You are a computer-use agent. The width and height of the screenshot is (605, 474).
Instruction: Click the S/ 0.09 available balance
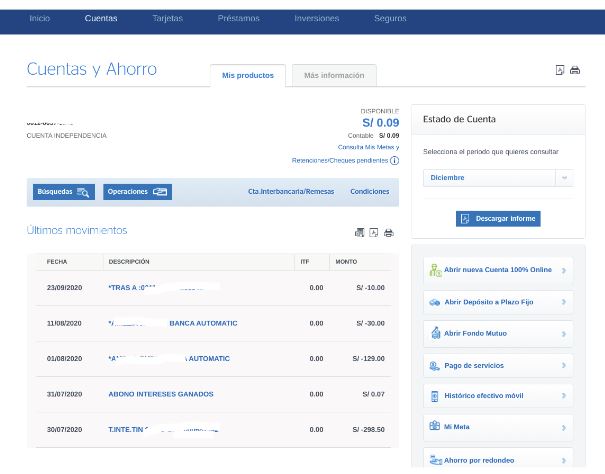pos(380,123)
